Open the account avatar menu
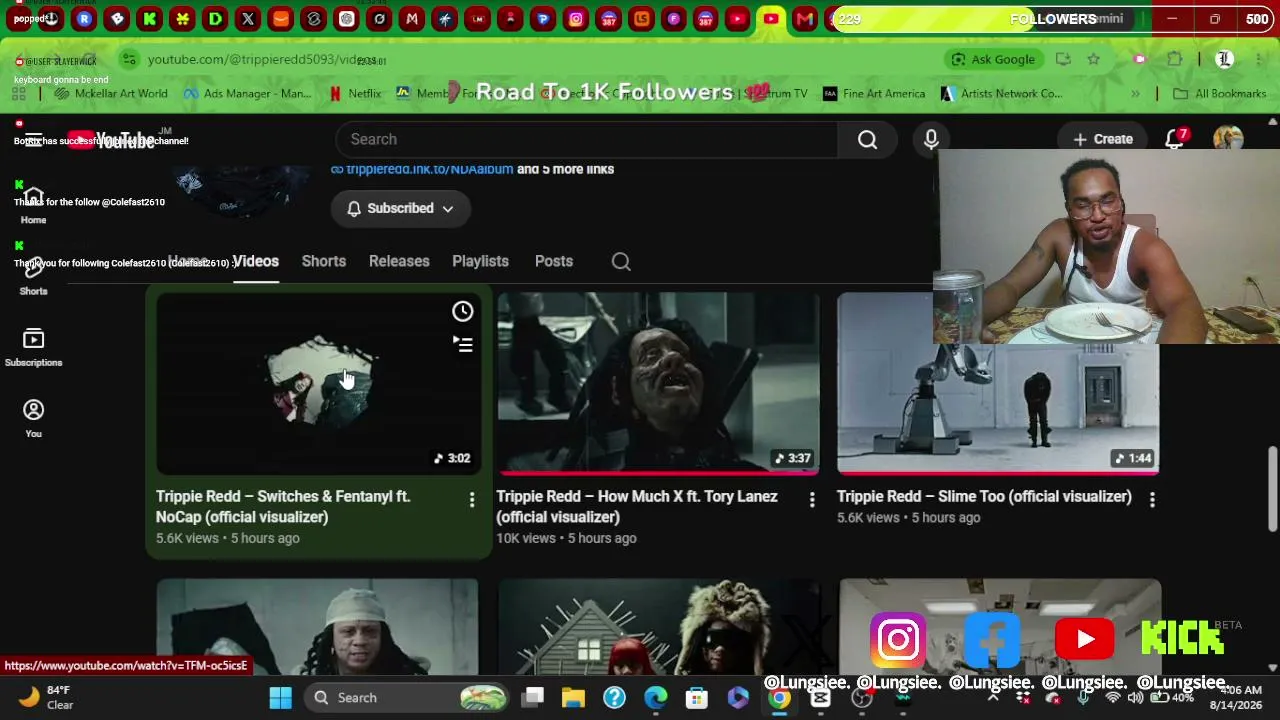 [1228, 139]
